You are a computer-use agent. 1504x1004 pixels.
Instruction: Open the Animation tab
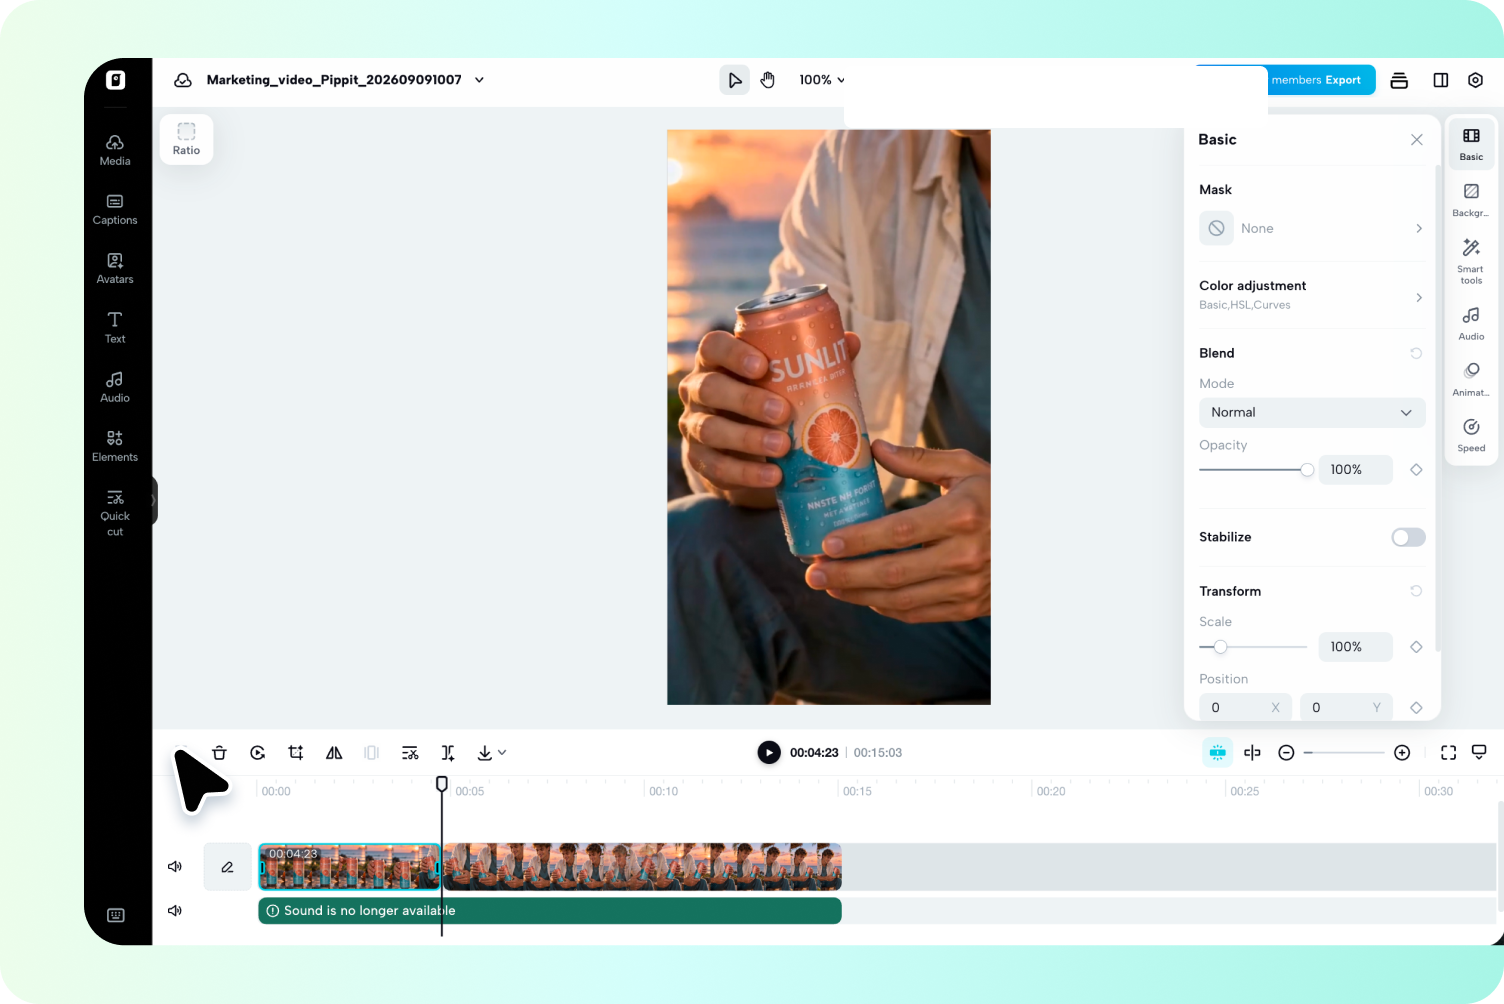coord(1471,380)
